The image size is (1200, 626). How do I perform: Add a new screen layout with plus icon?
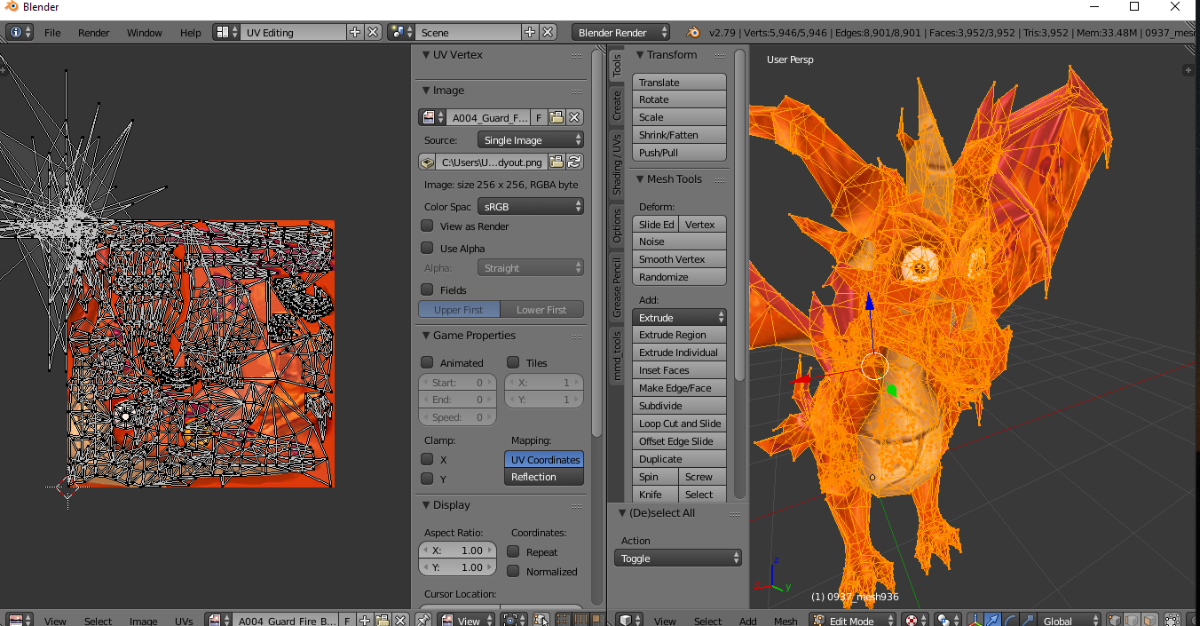coord(354,32)
